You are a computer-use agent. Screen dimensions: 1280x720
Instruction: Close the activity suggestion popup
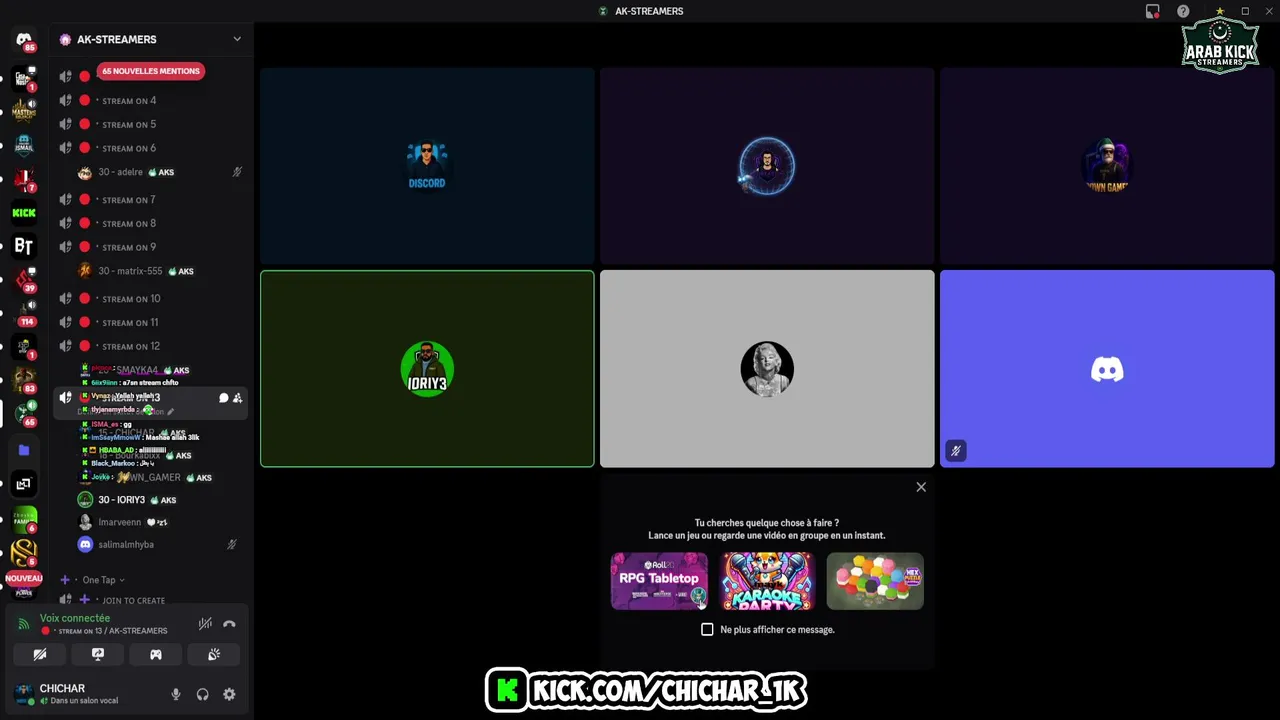[921, 487]
